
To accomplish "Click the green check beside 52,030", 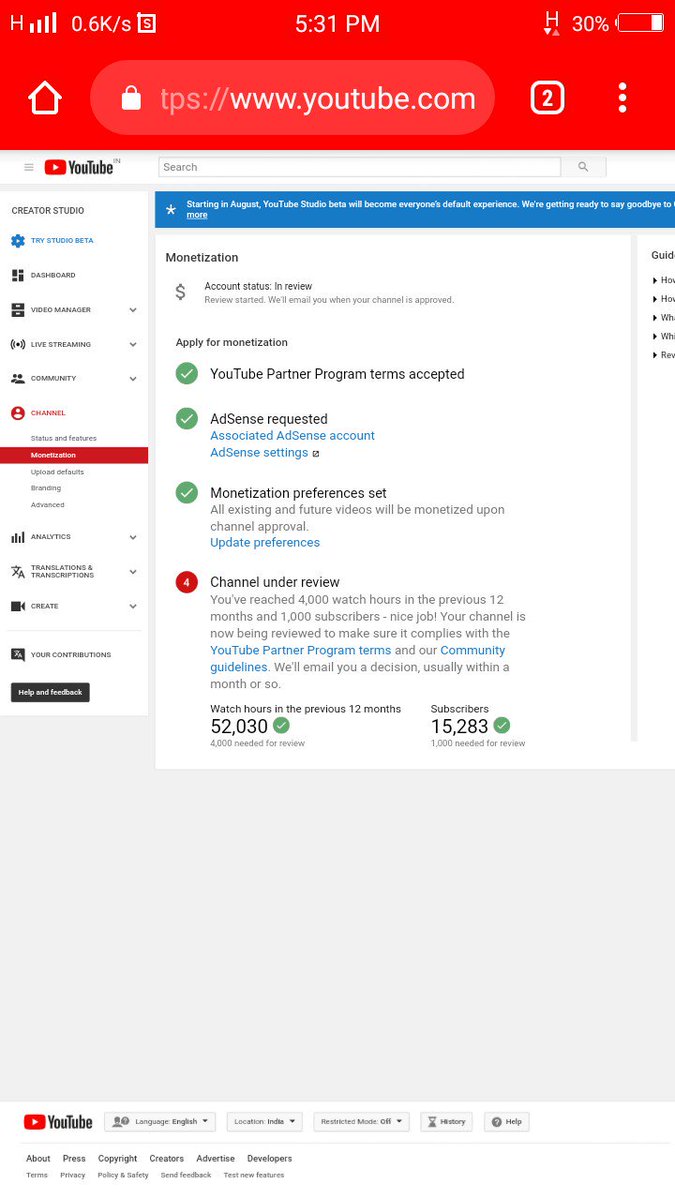I will 282,725.
